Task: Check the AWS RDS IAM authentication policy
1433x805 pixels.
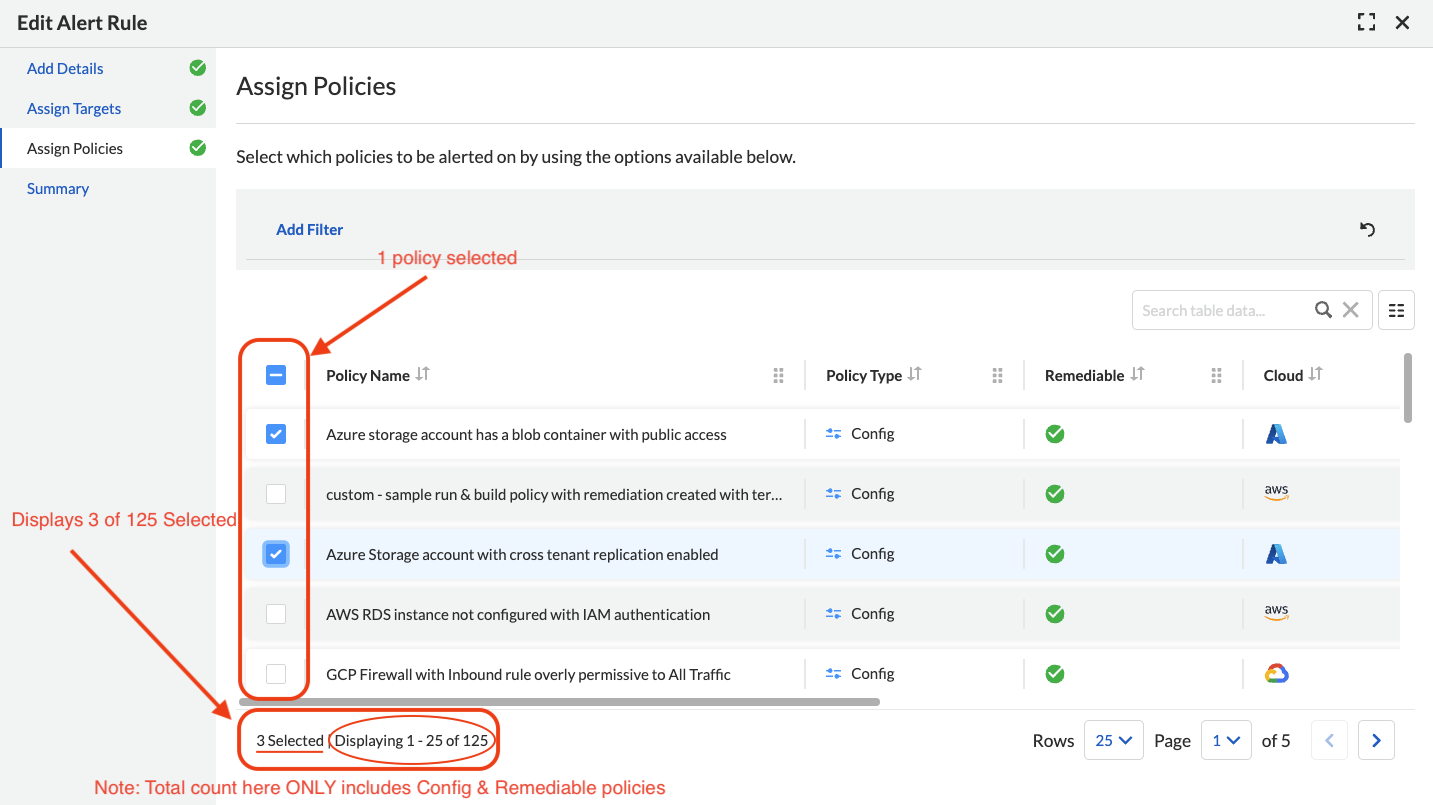Action: pyautogui.click(x=276, y=614)
